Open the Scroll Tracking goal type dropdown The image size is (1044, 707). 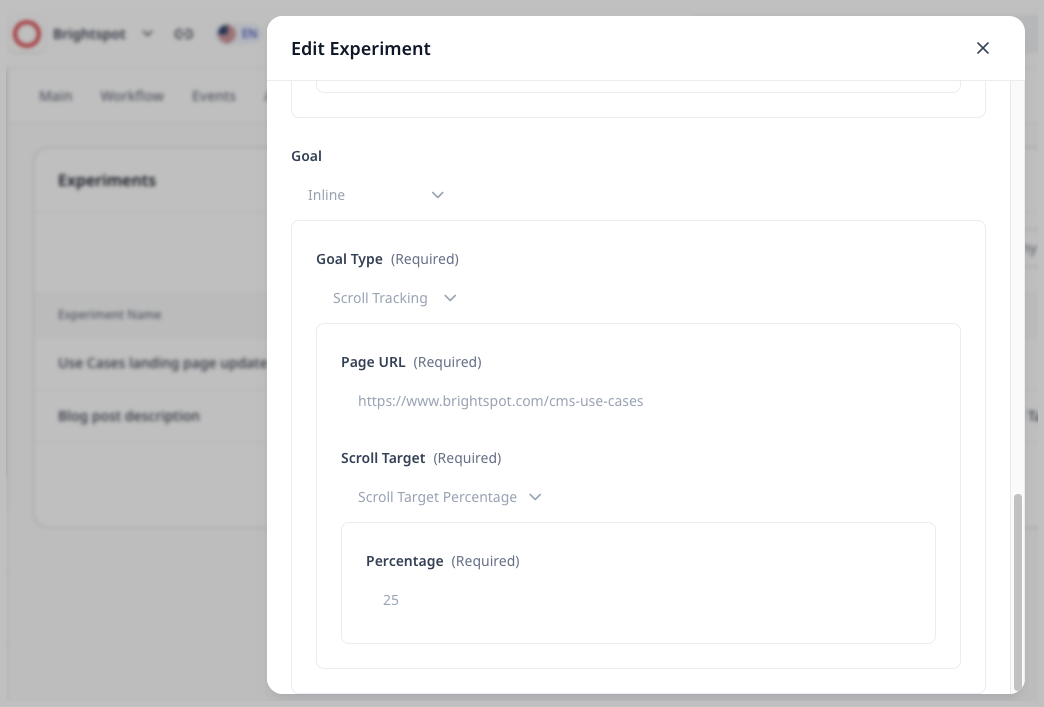point(395,298)
